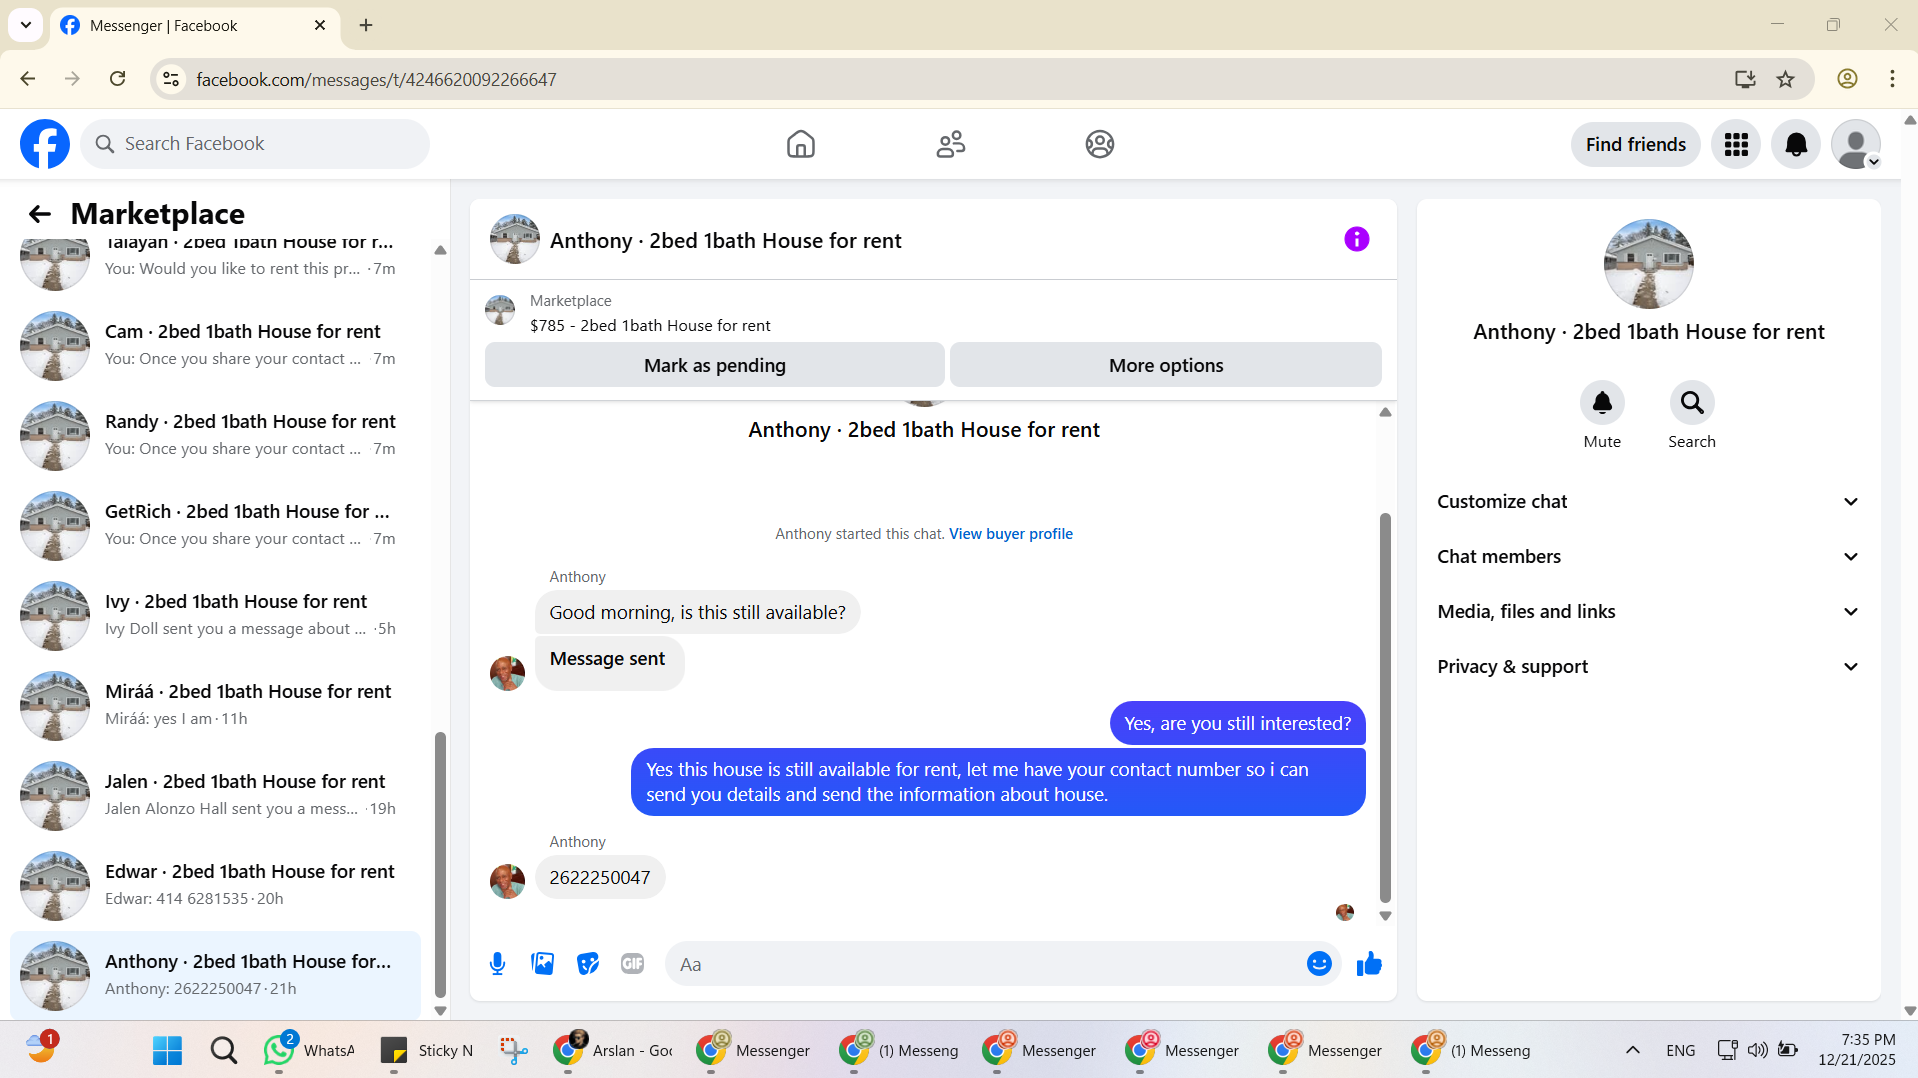This screenshot has width=1918, height=1078.
Task: Click the voice clip microphone icon
Action: (497, 964)
